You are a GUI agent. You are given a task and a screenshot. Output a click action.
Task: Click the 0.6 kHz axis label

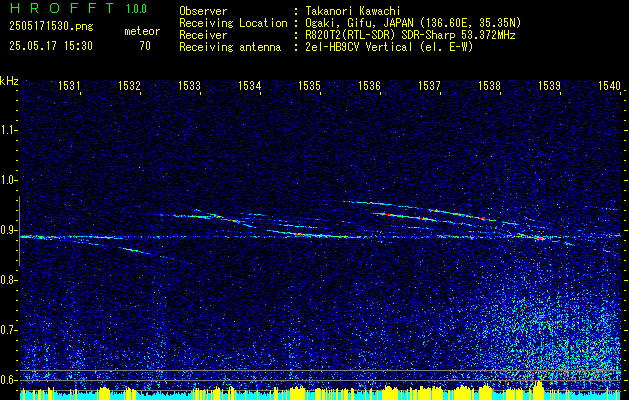click(9, 380)
